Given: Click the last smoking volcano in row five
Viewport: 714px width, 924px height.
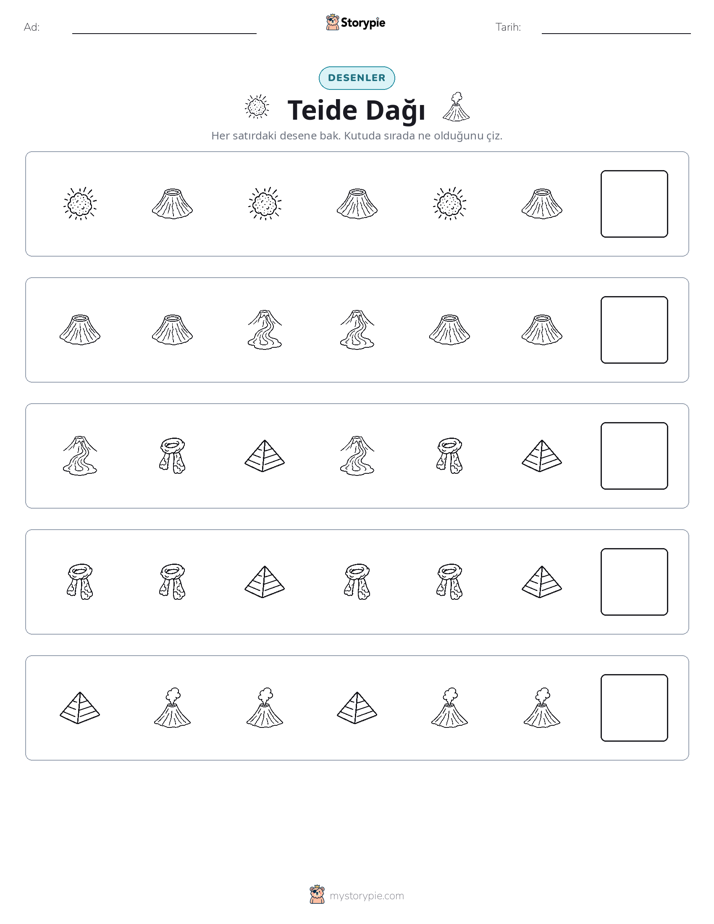Looking at the screenshot, I should (x=542, y=707).
